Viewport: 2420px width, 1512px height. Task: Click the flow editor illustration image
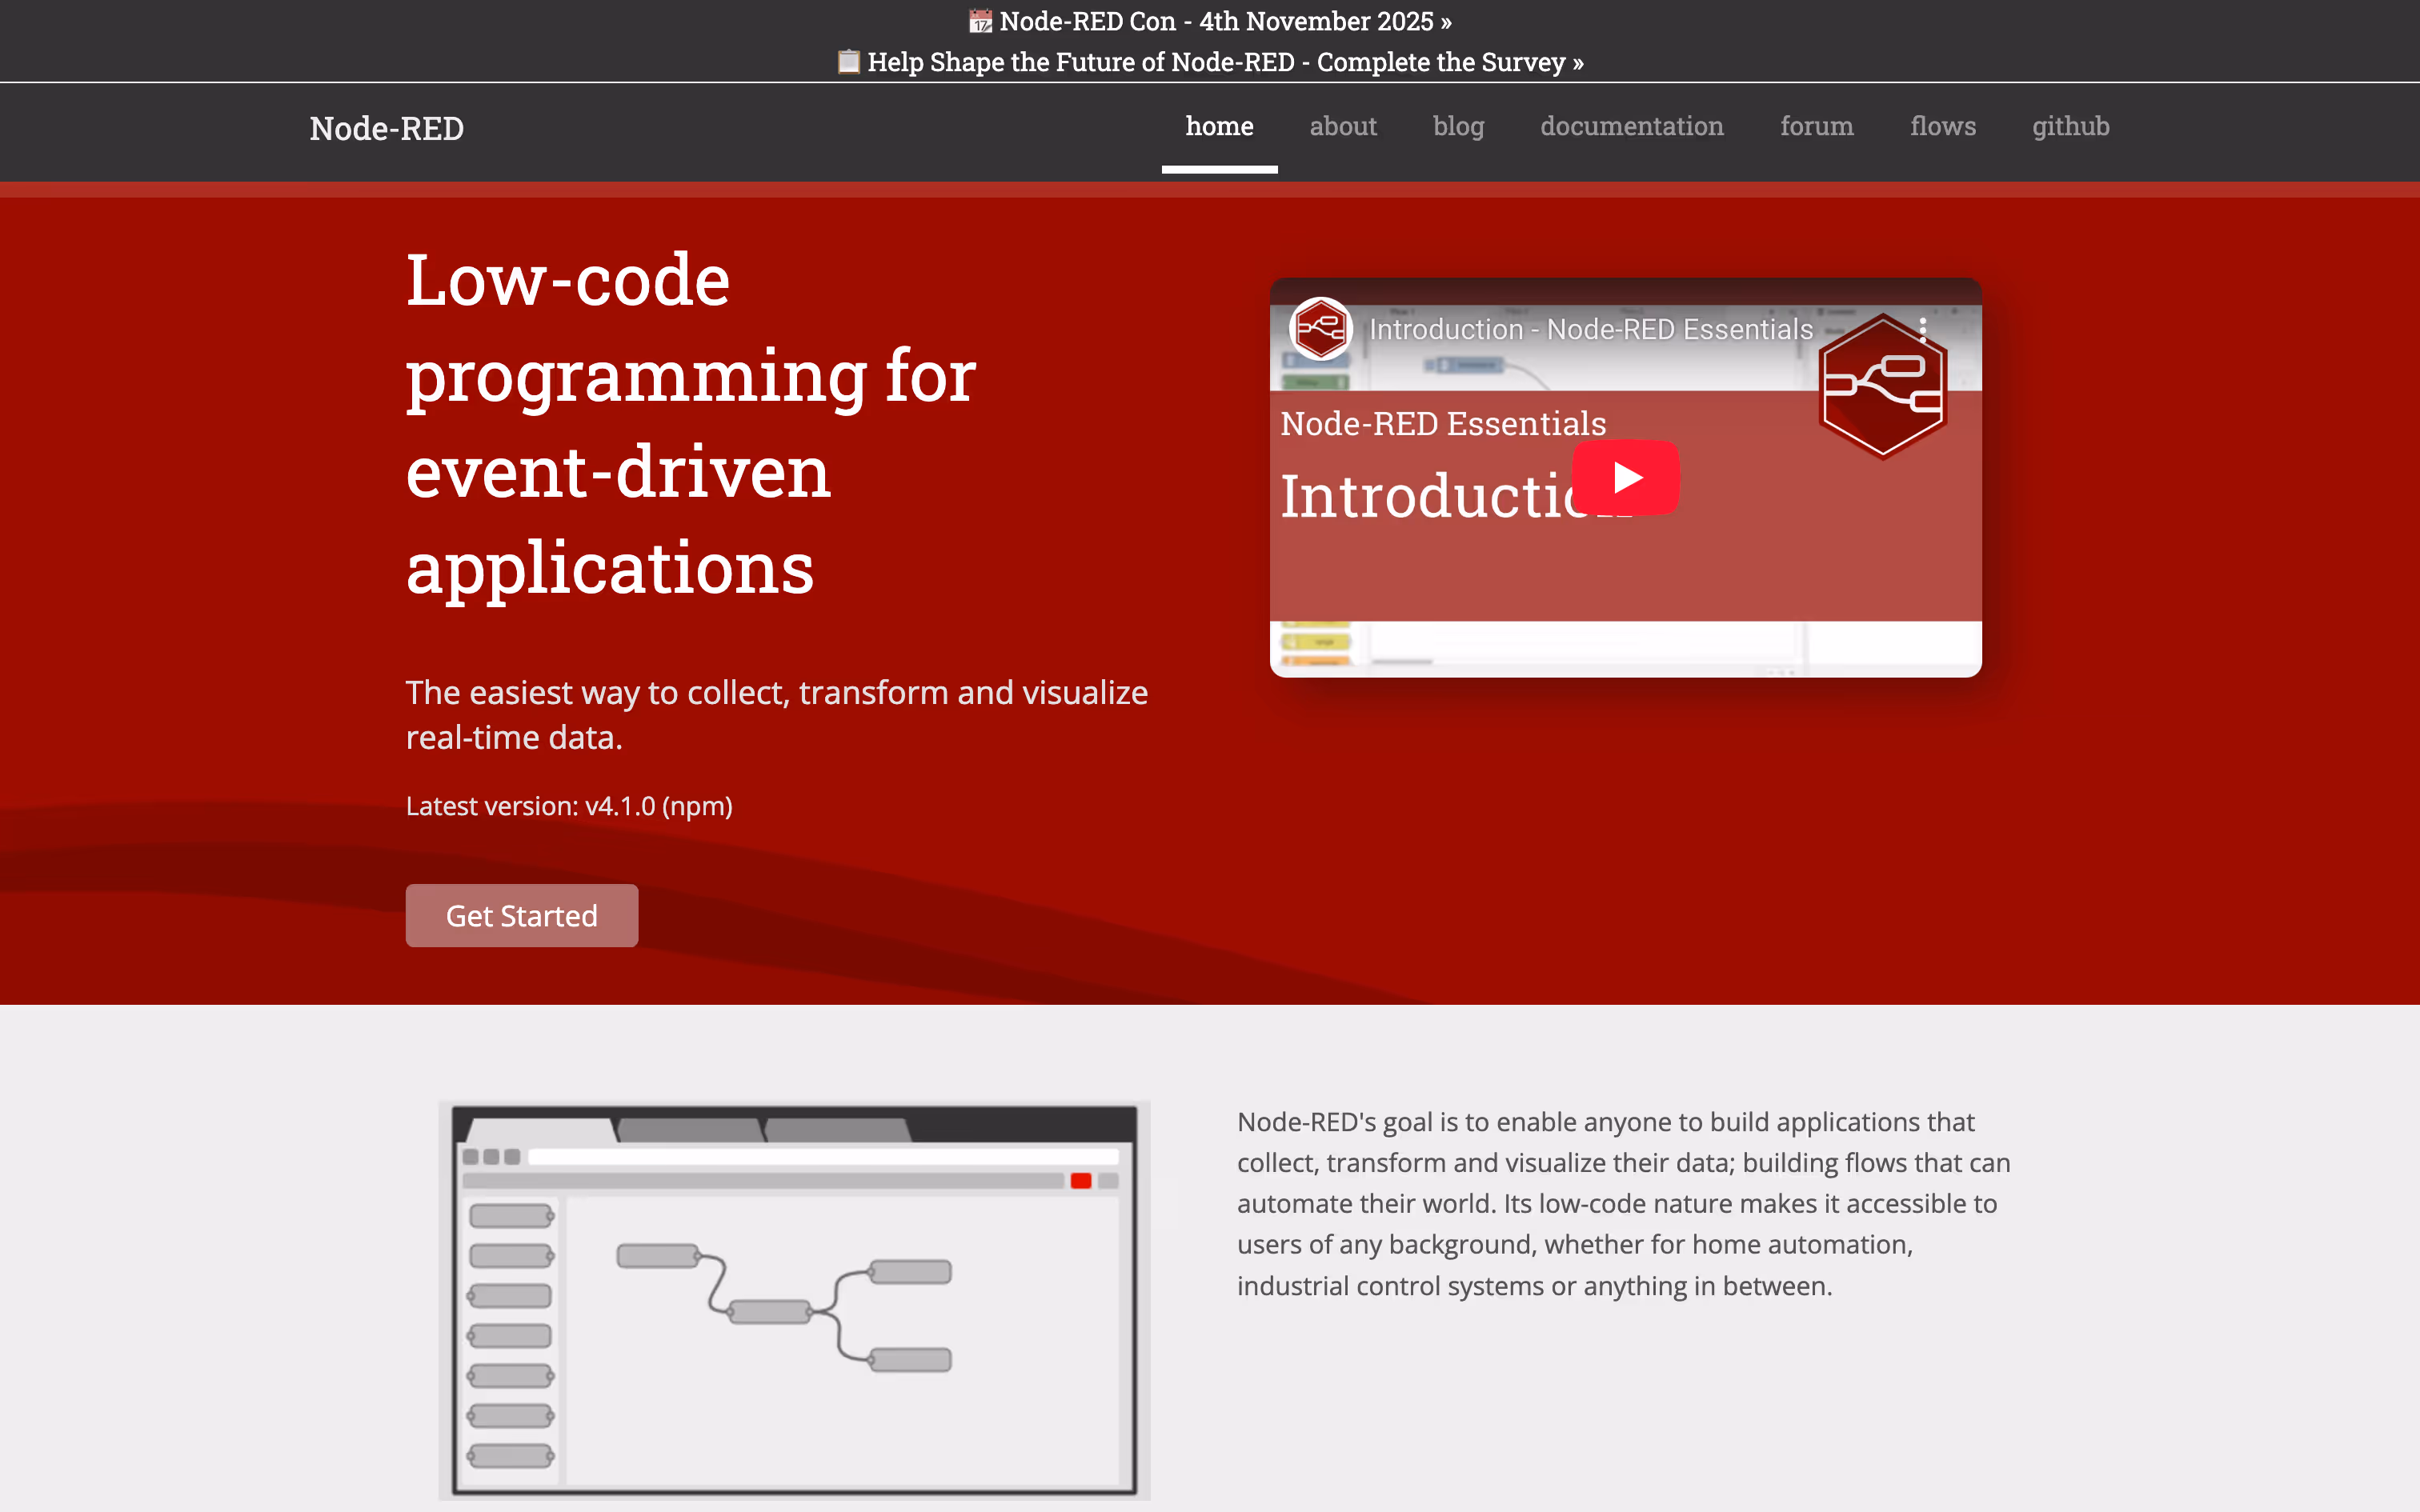pos(794,1299)
